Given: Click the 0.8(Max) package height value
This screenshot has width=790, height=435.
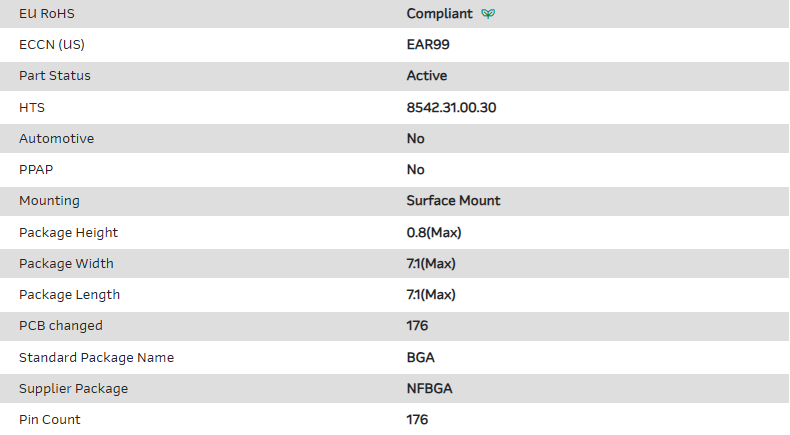Looking at the screenshot, I should pos(433,232).
